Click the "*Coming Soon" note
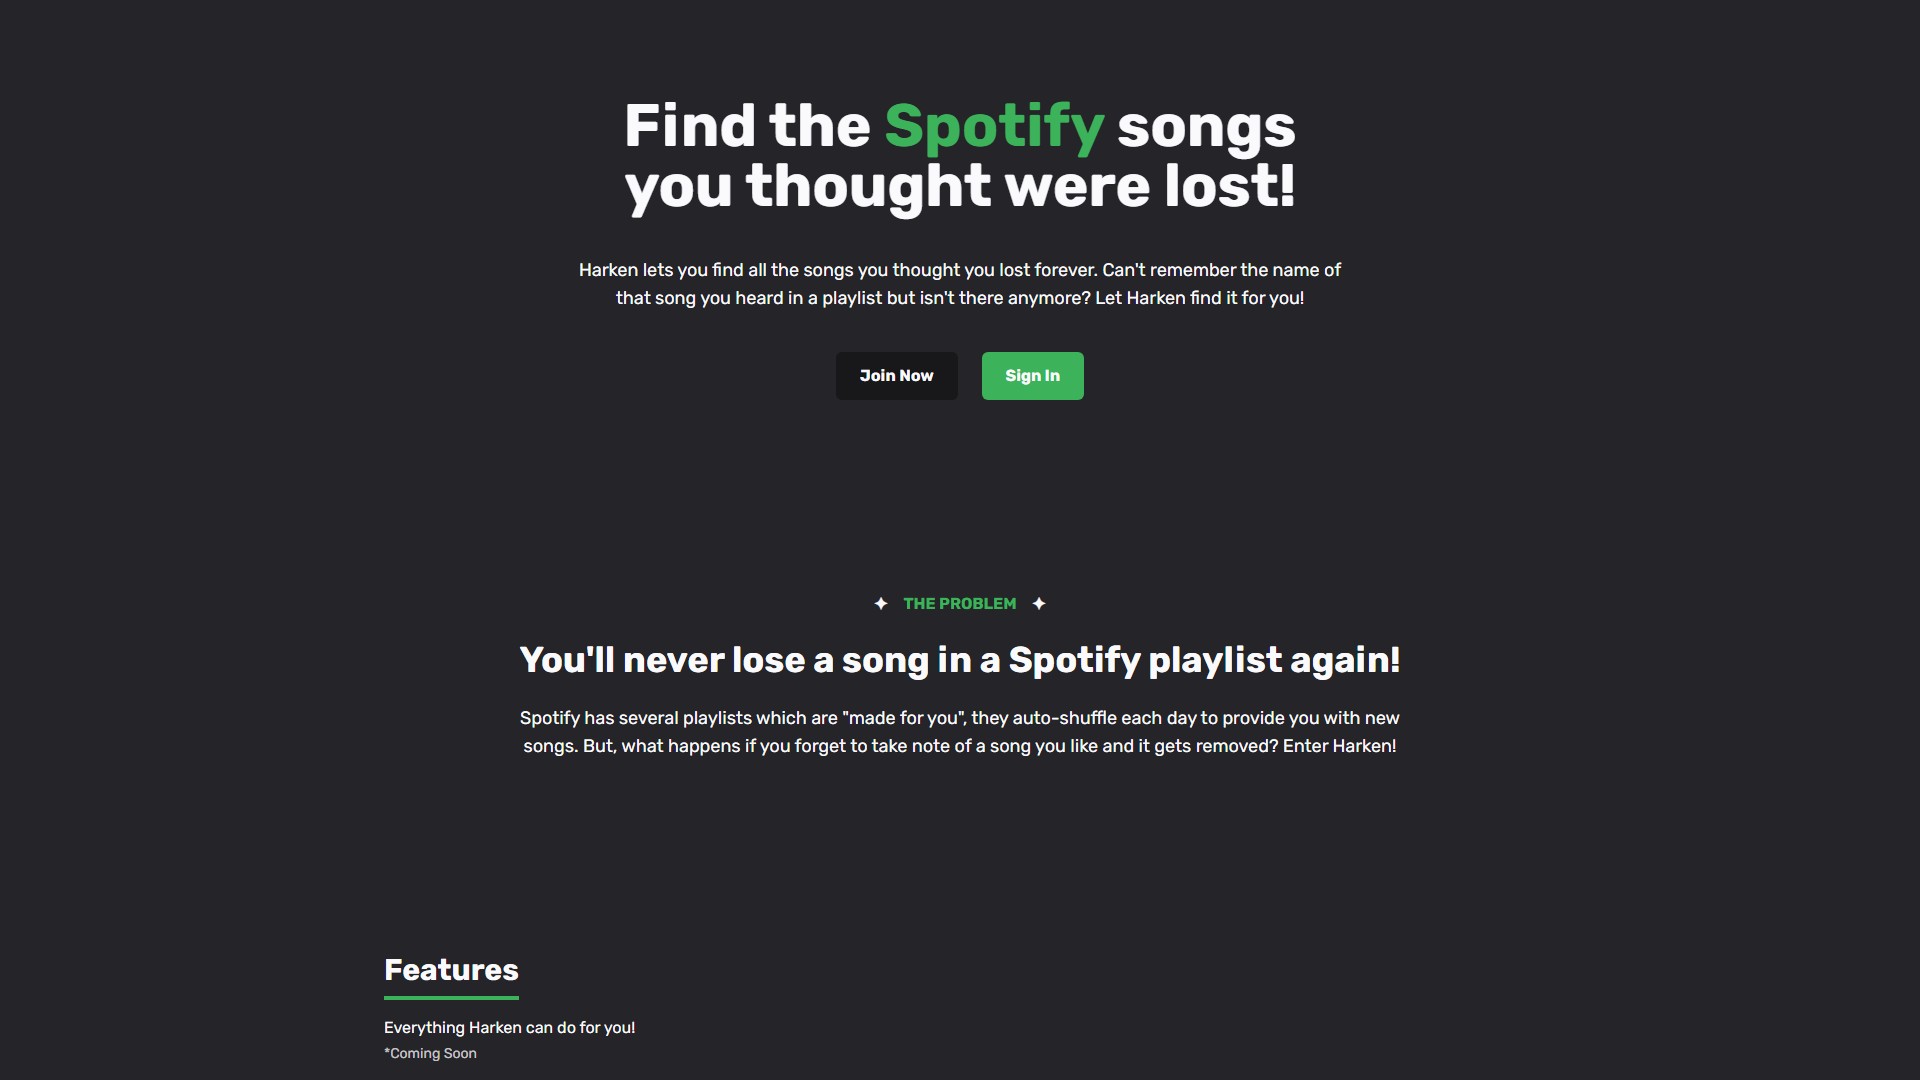The image size is (1920, 1080). 430,1054
